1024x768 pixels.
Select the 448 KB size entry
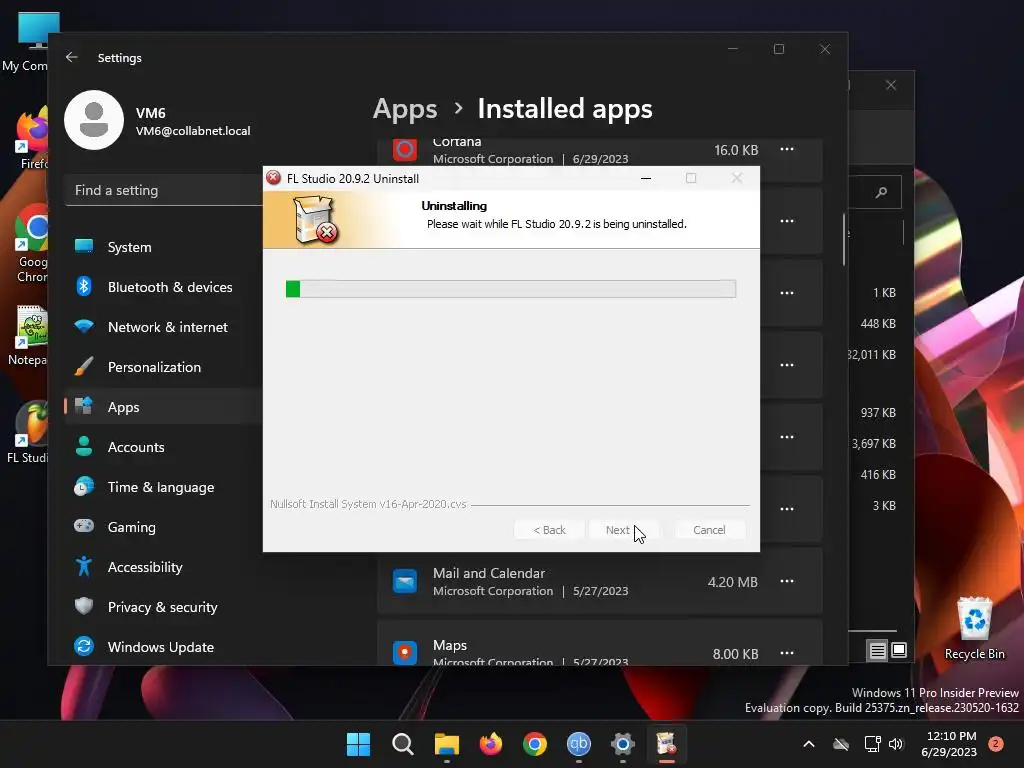click(878, 323)
